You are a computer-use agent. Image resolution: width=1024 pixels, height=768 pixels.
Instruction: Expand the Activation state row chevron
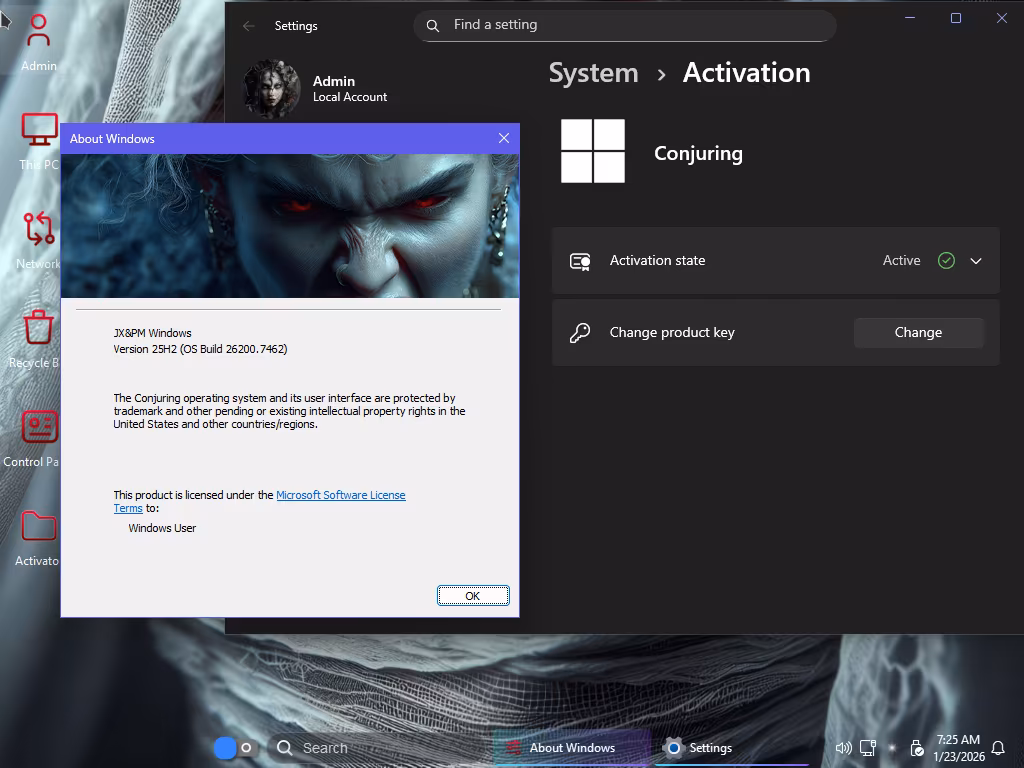pos(976,261)
